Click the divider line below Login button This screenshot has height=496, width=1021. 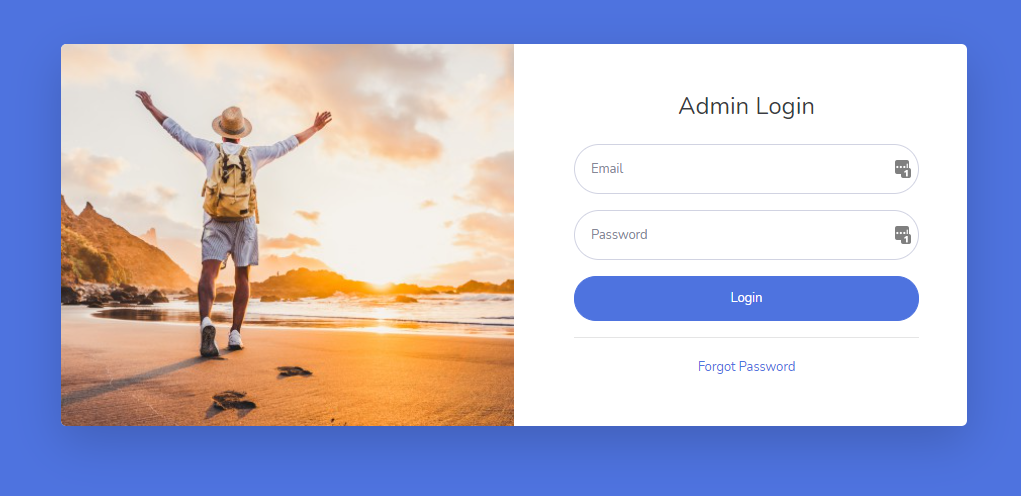(746, 338)
